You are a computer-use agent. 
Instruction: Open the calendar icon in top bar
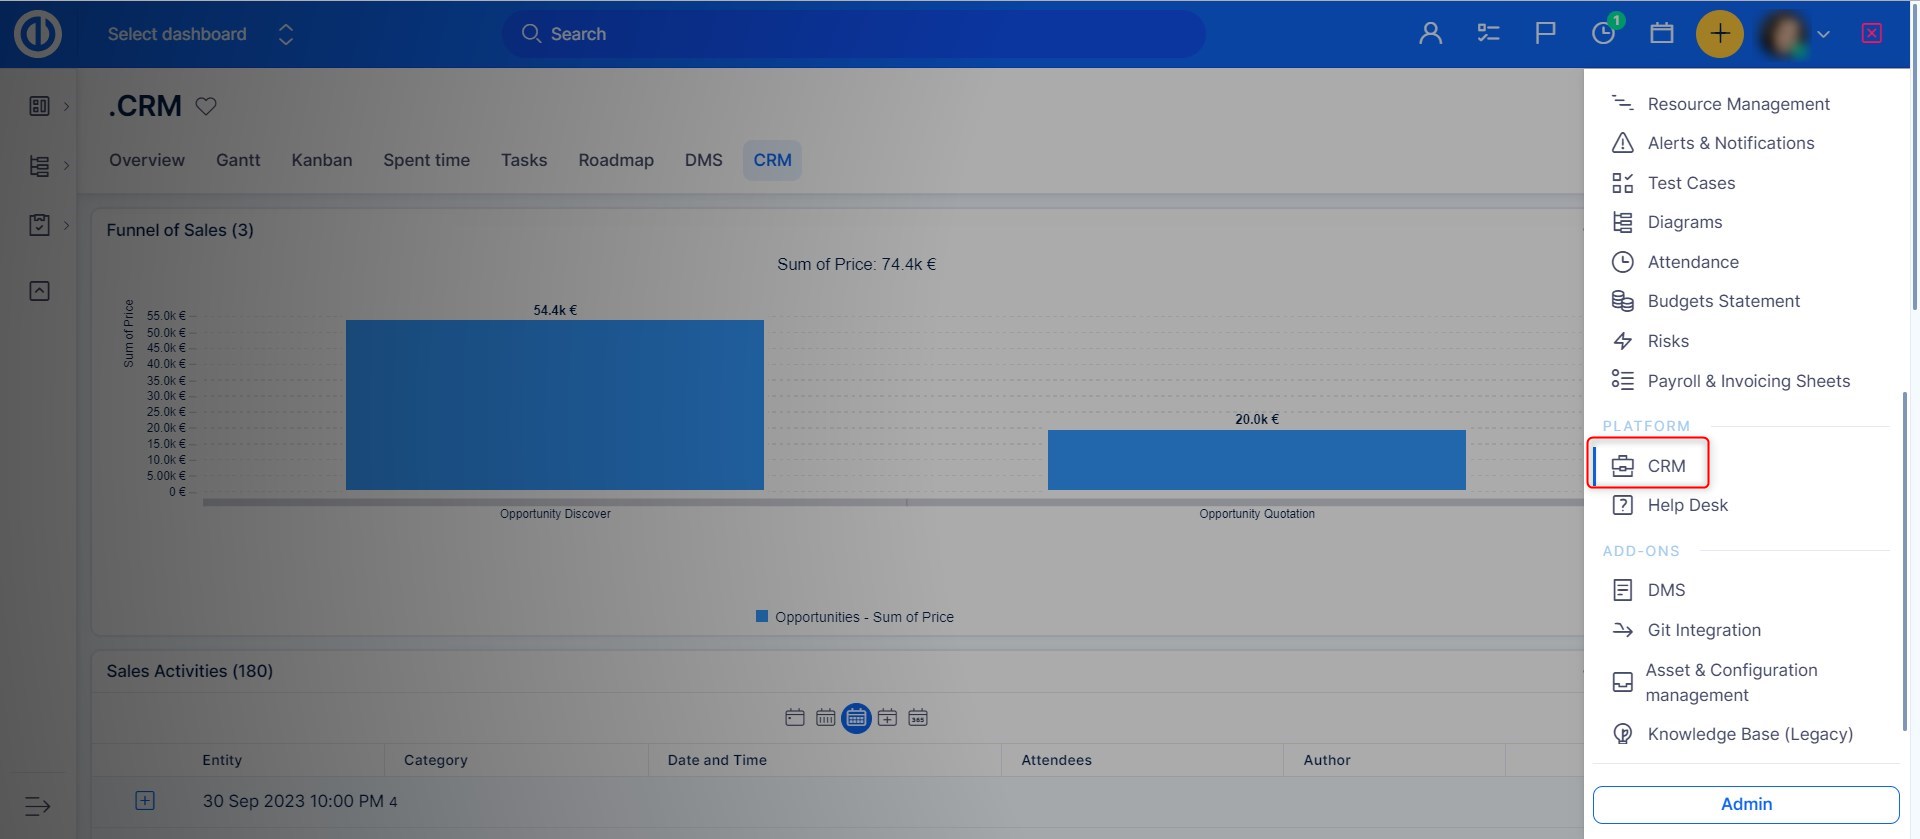(x=1661, y=34)
